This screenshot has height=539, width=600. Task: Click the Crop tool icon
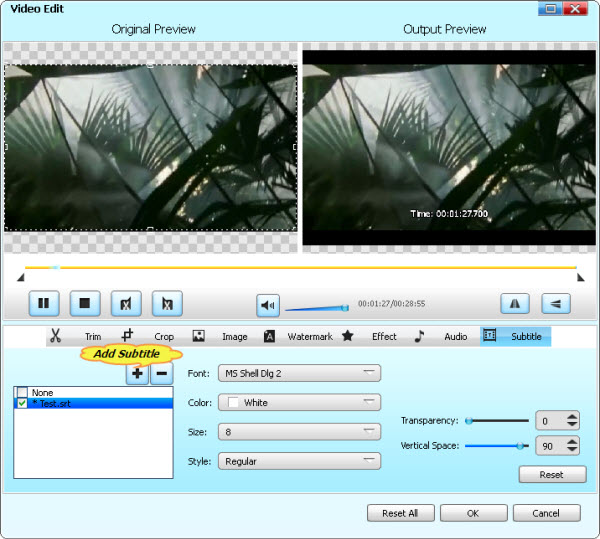coord(127,335)
